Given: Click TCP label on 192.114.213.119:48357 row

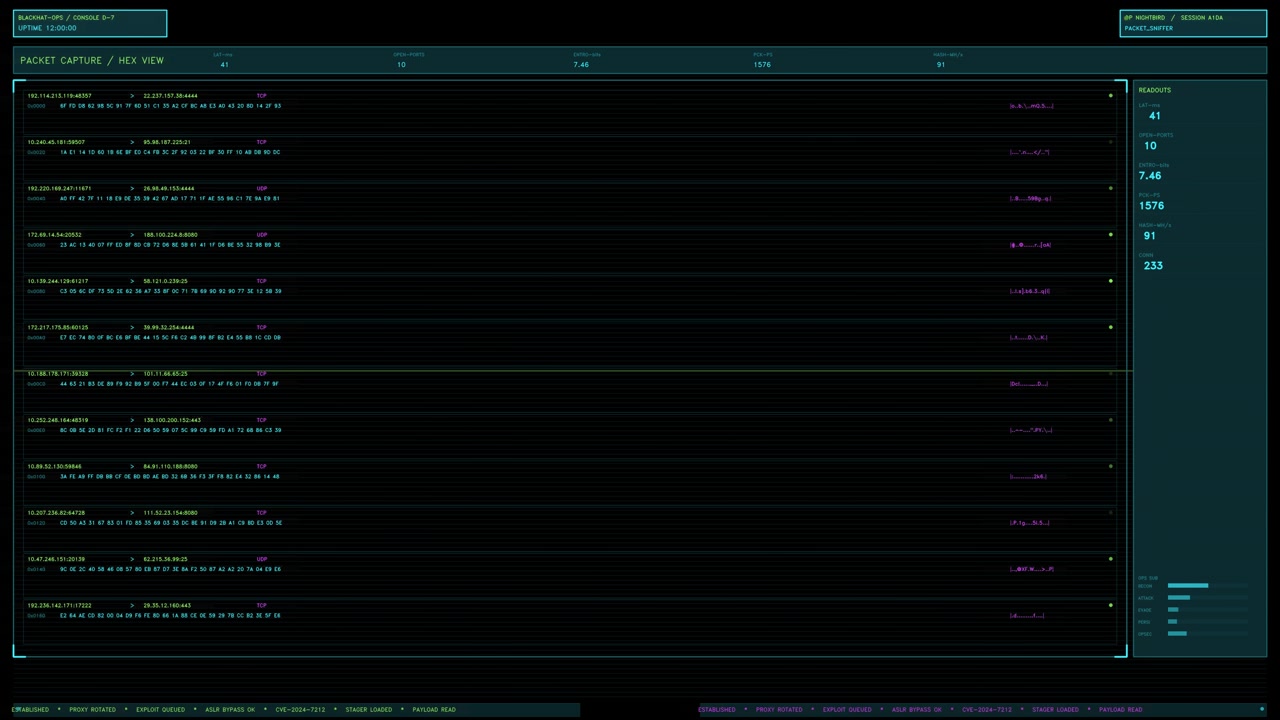Looking at the screenshot, I should [262, 96].
